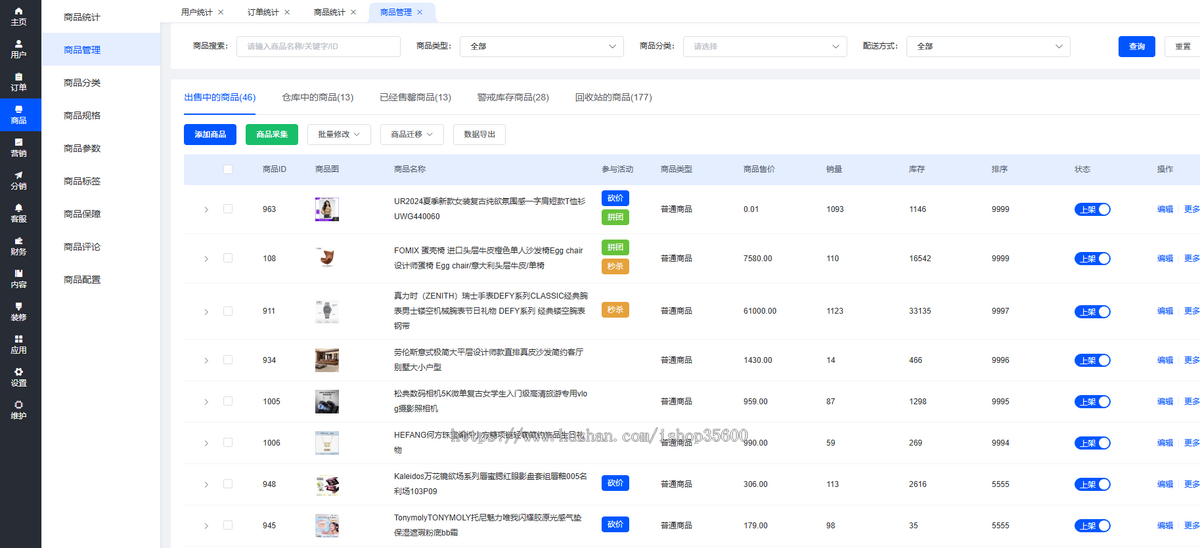Viewport: 1200px width, 548px height.
Task: Toggle 上架 switch for product 108
Action: coord(1092,258)
